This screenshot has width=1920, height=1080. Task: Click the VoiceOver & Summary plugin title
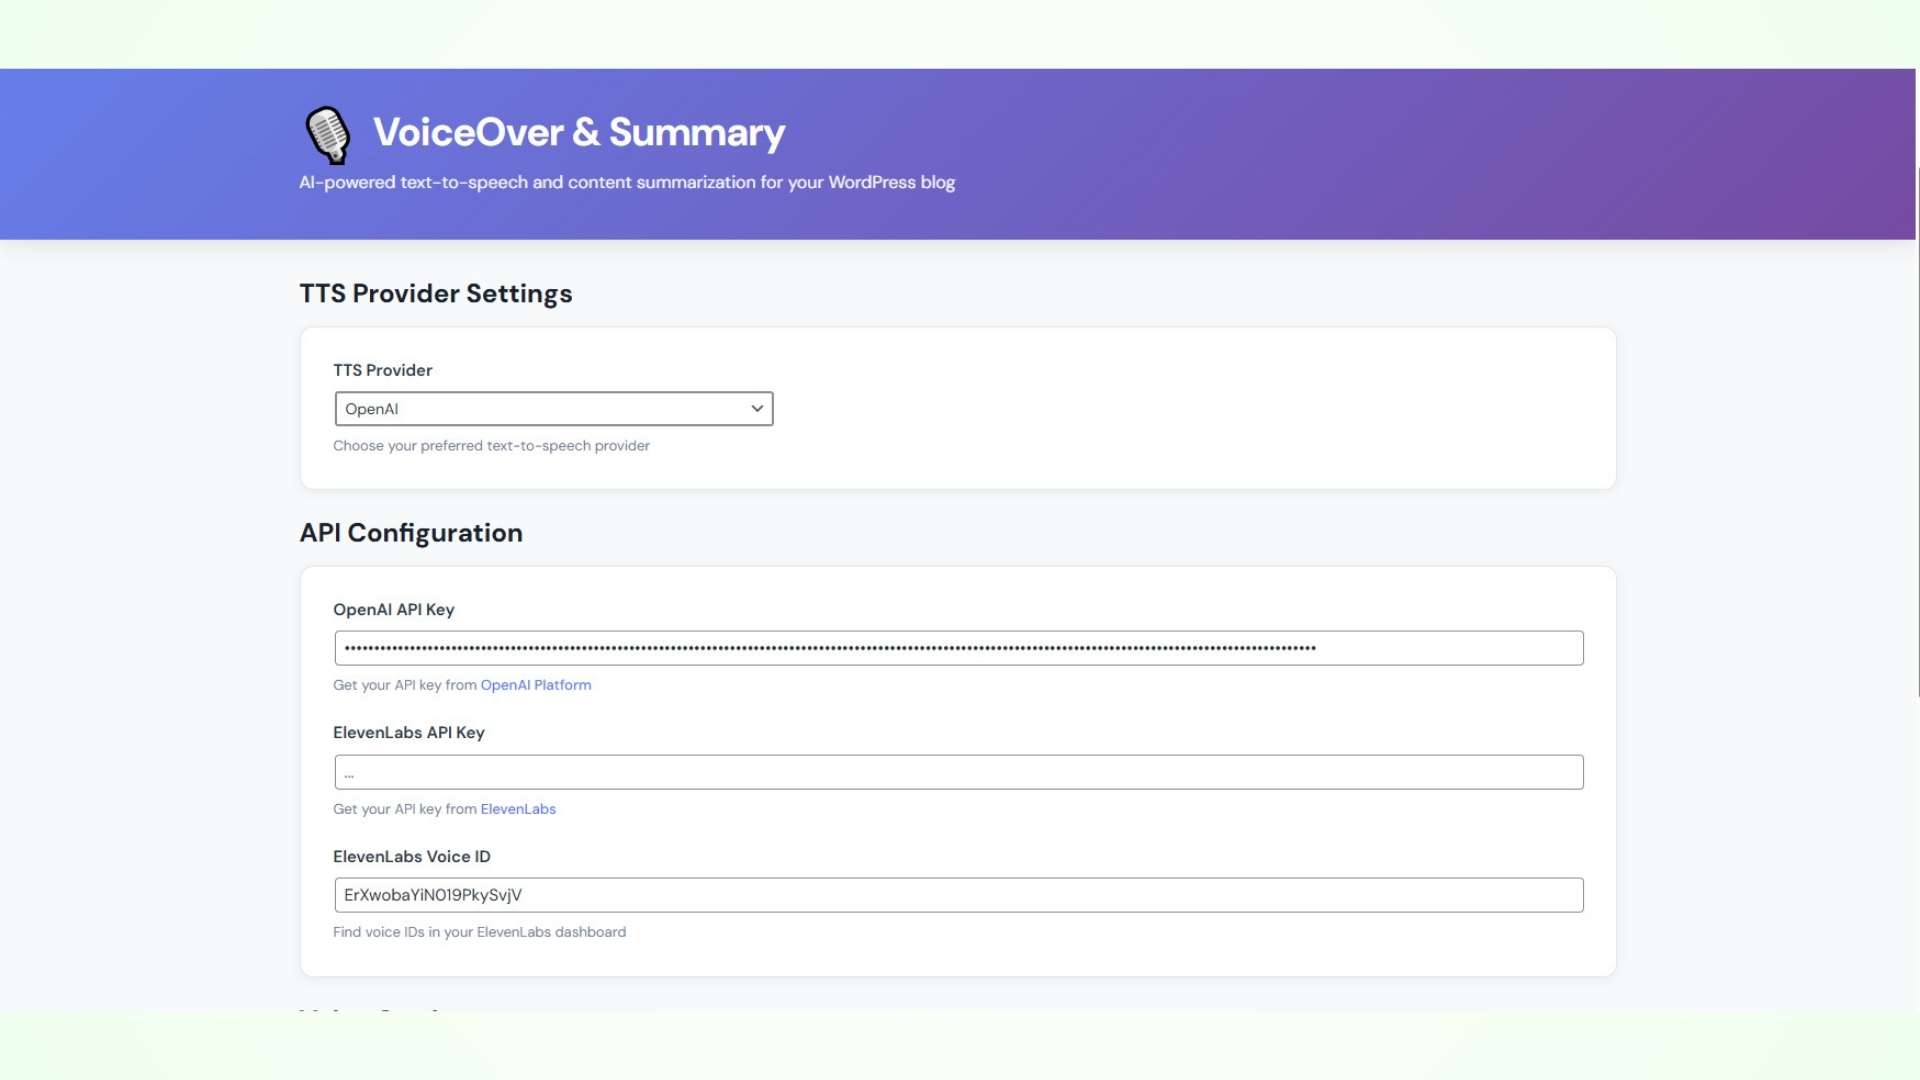(580, 131)
